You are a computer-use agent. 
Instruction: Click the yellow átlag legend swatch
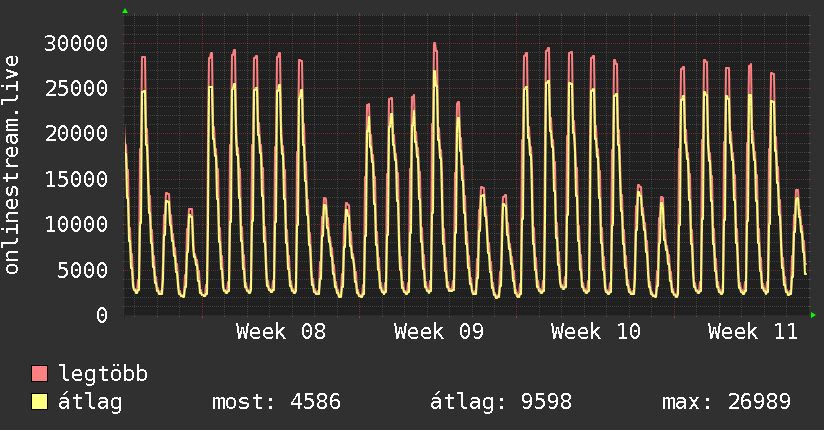39,402
